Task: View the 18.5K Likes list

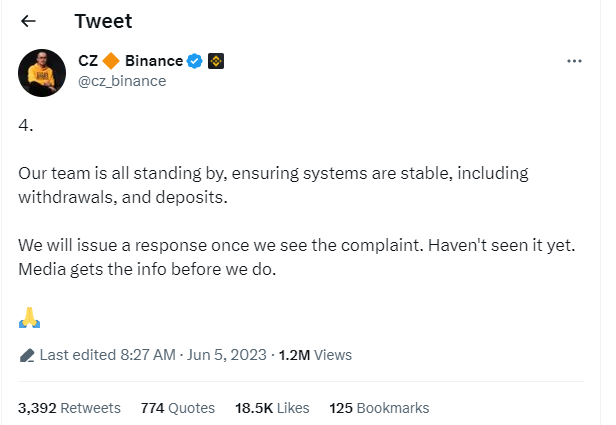Action: (x=272, y=408)
